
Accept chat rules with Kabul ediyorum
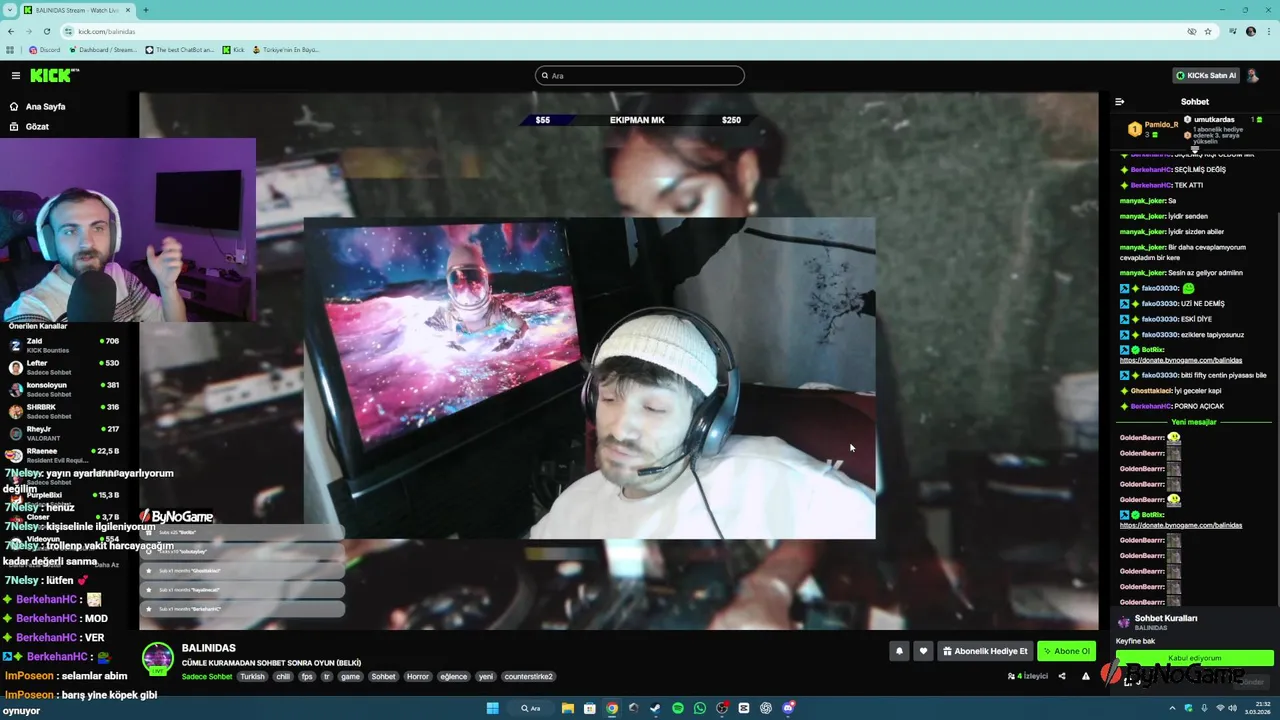1195,658
